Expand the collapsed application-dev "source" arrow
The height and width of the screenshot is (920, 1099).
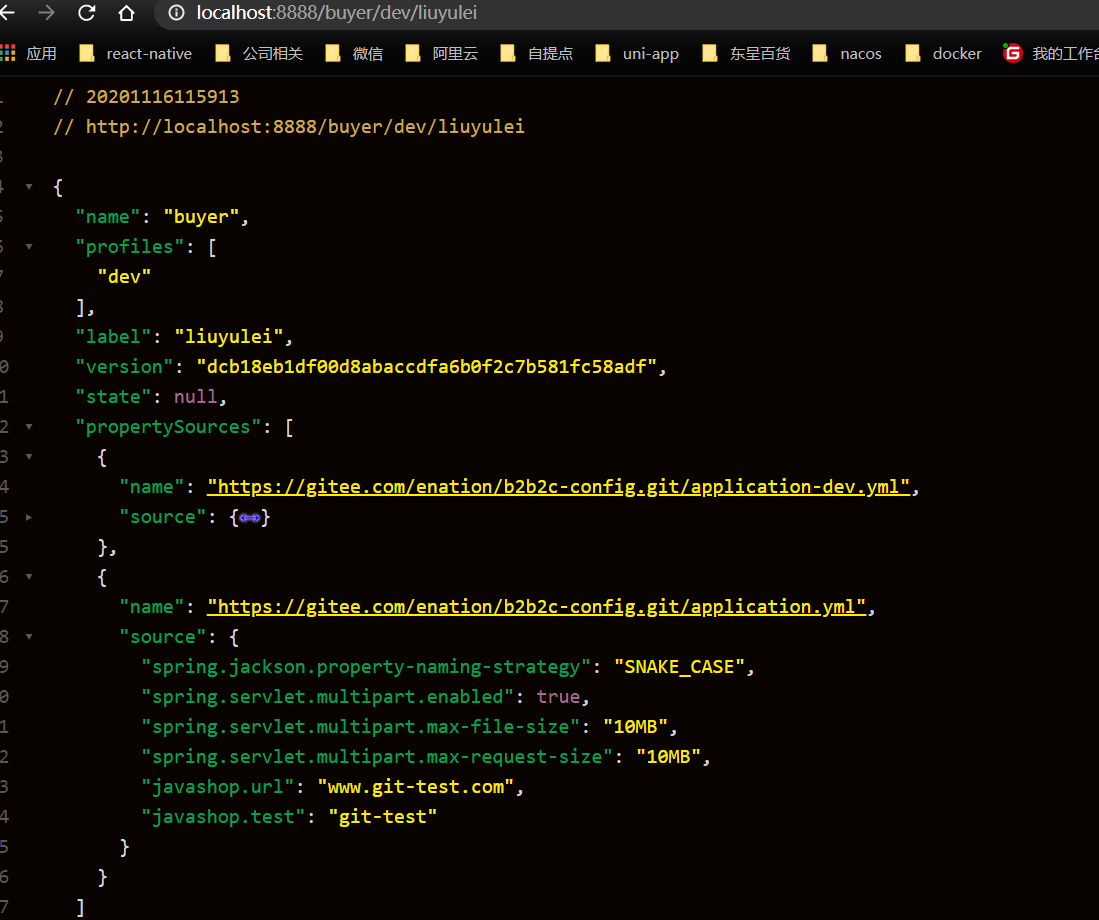pyautogui.click(x=29, y=517)
